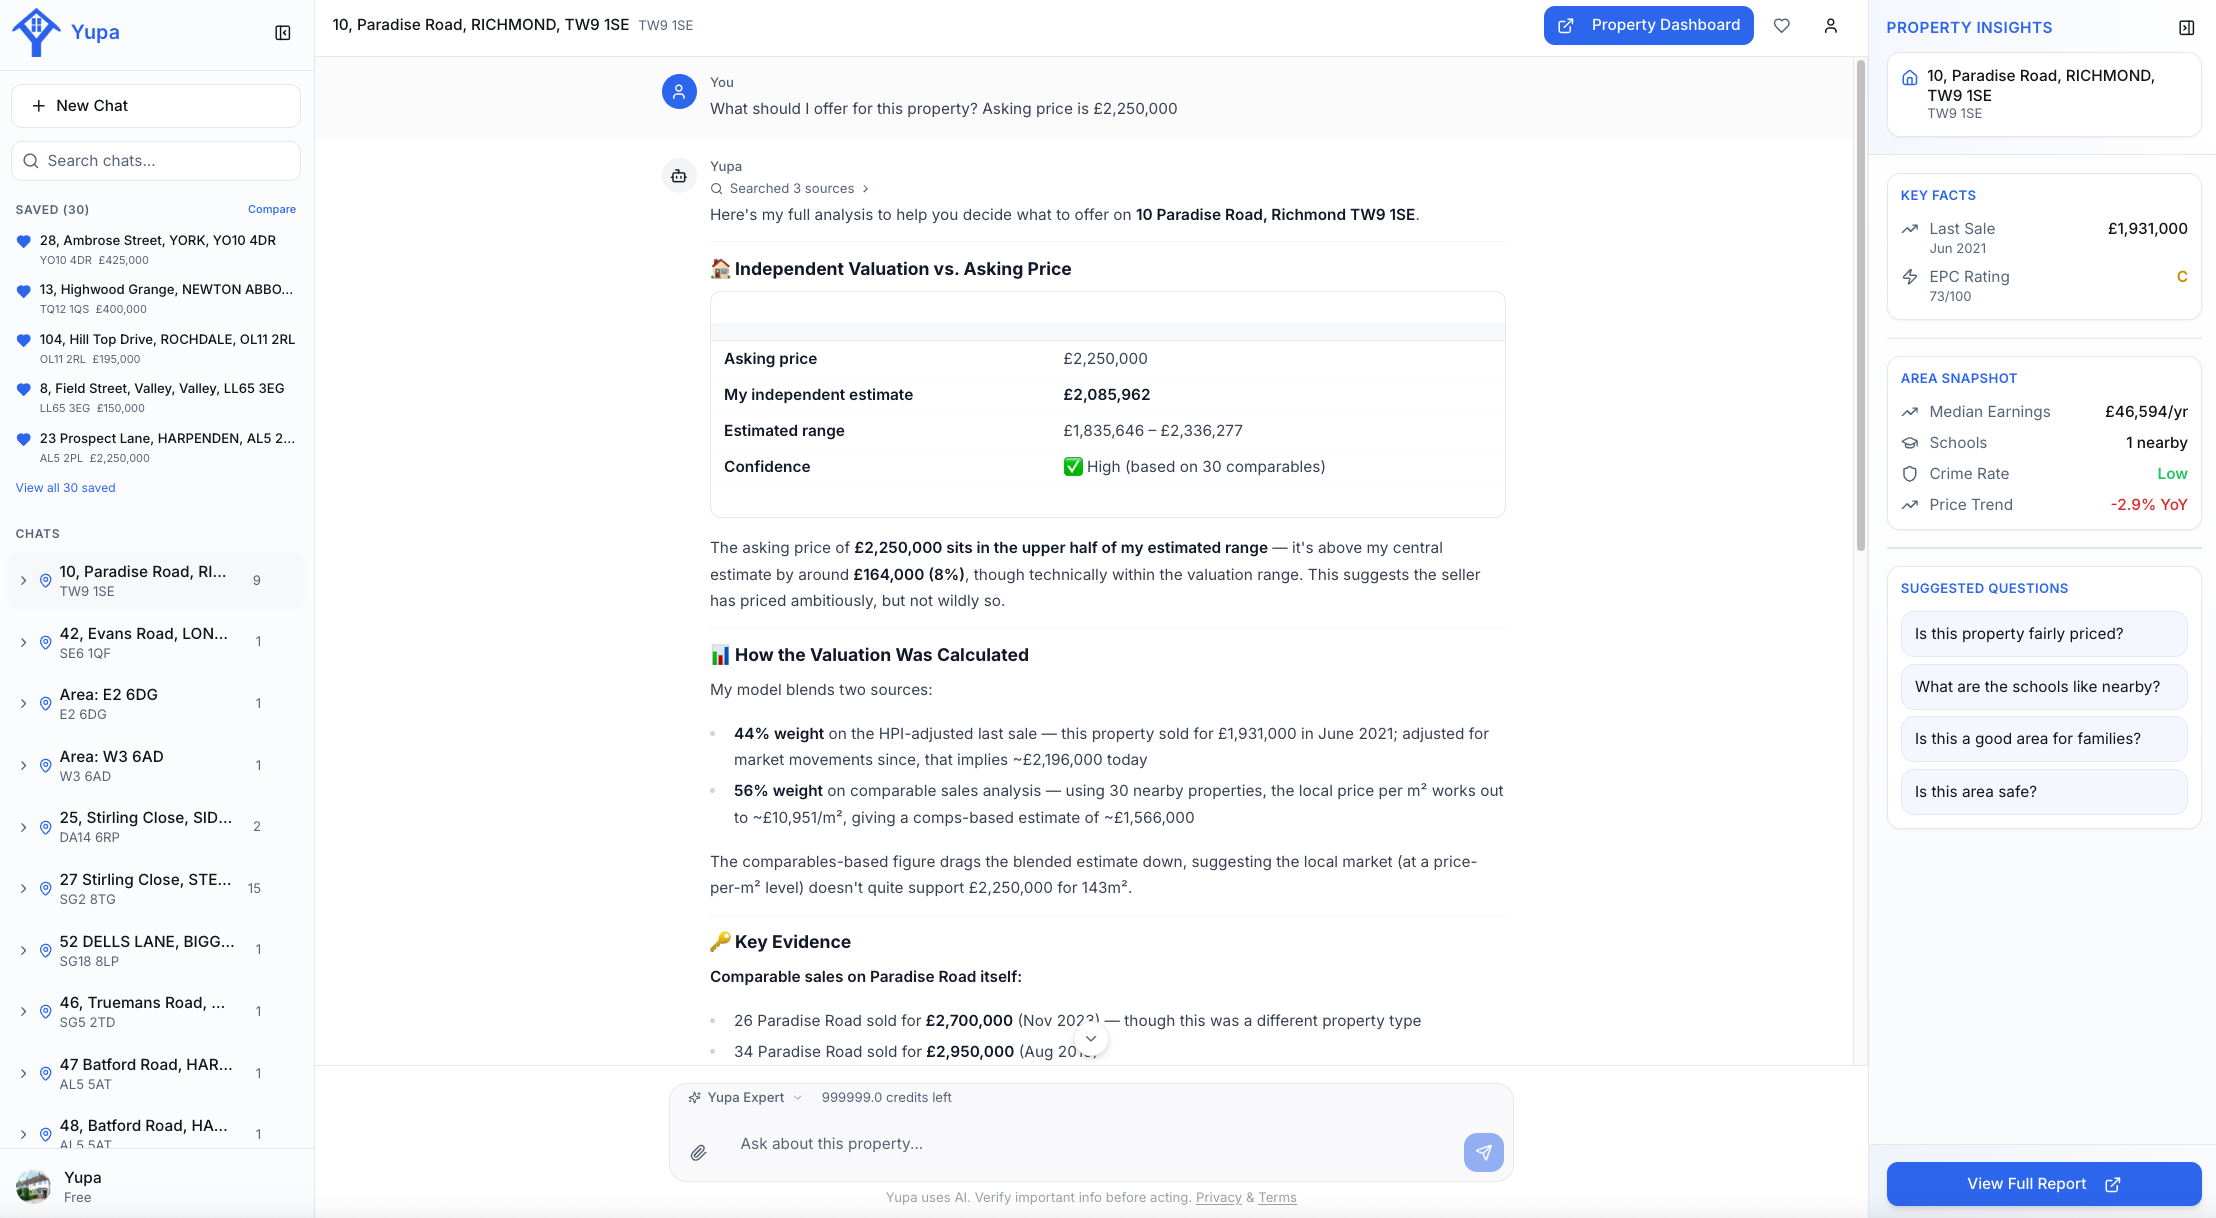Click the Crime Rate shield icon
This screenshot has height=1218, width=2216.
tap(1910, 474)
